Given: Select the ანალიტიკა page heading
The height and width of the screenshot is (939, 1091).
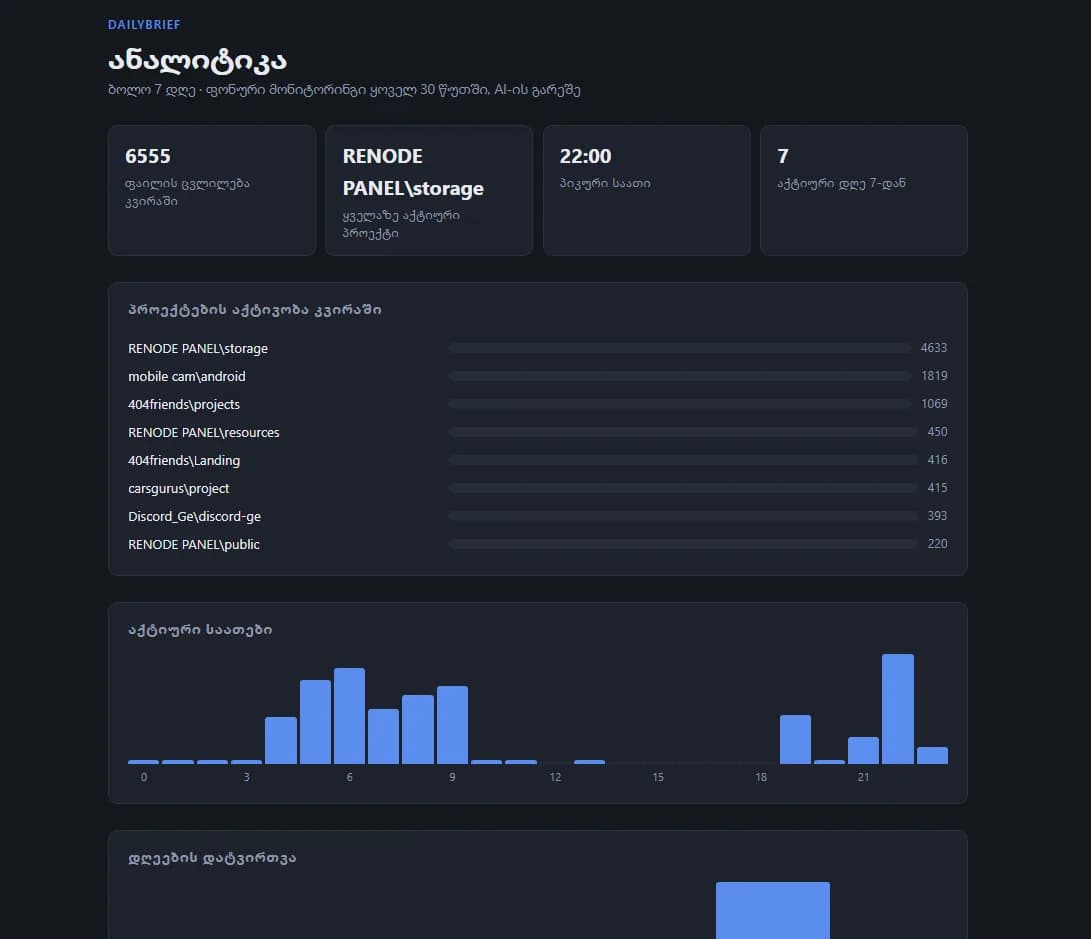Looking at the screenshot, I should coord(197,61).
